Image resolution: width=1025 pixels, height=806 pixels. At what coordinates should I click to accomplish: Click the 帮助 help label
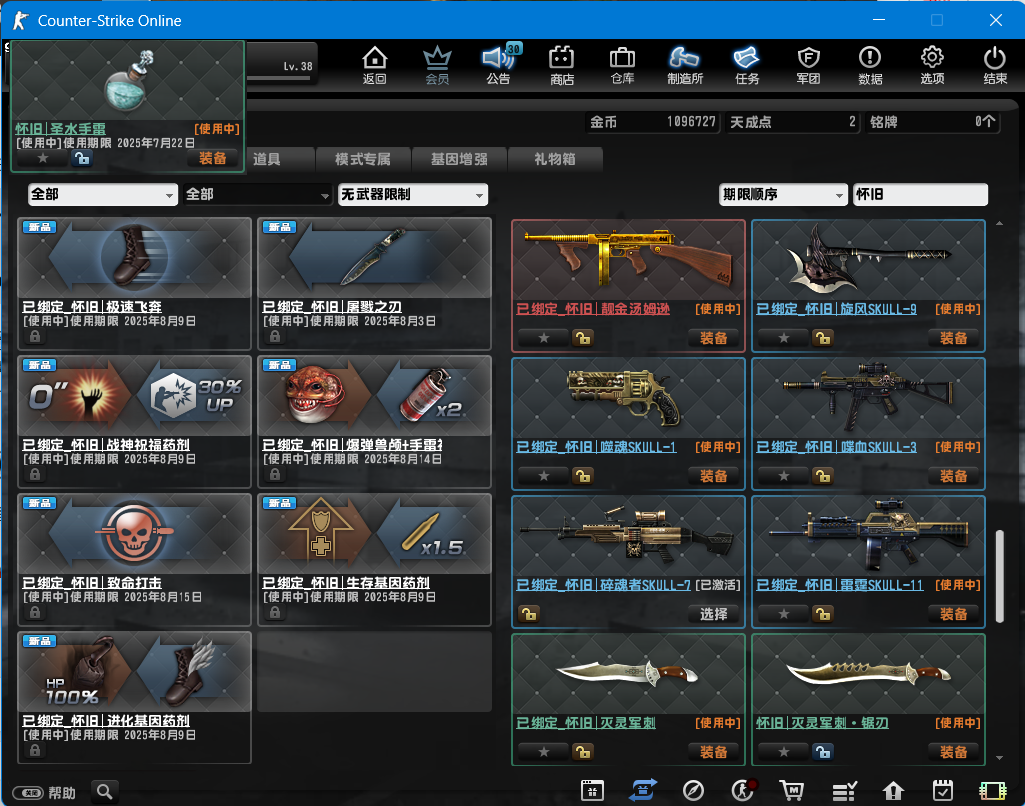tap(62, 793)
